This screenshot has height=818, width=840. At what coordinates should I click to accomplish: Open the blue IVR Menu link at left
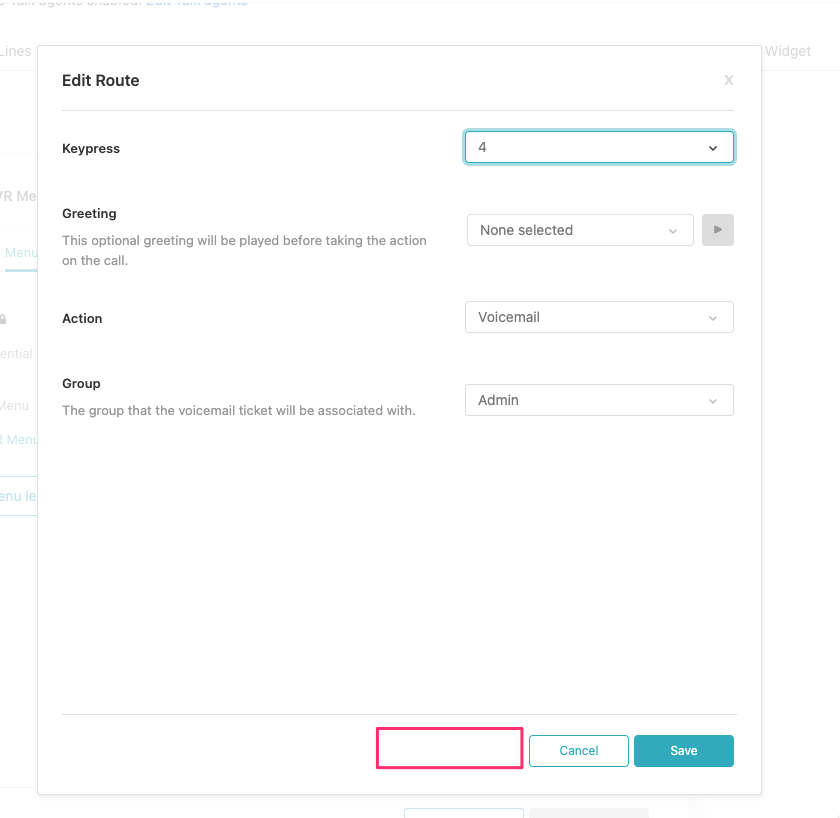click(x=18, y=439)
